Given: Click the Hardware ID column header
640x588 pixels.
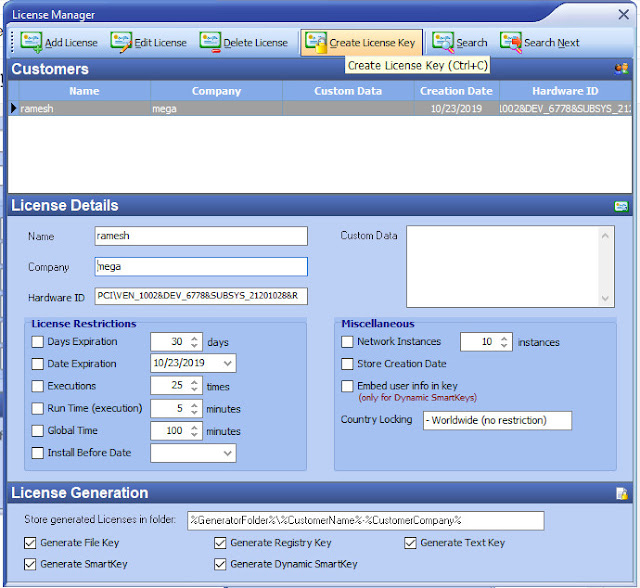Looking at the screenshot, I should pyautogui.click(x=565, y=91).
